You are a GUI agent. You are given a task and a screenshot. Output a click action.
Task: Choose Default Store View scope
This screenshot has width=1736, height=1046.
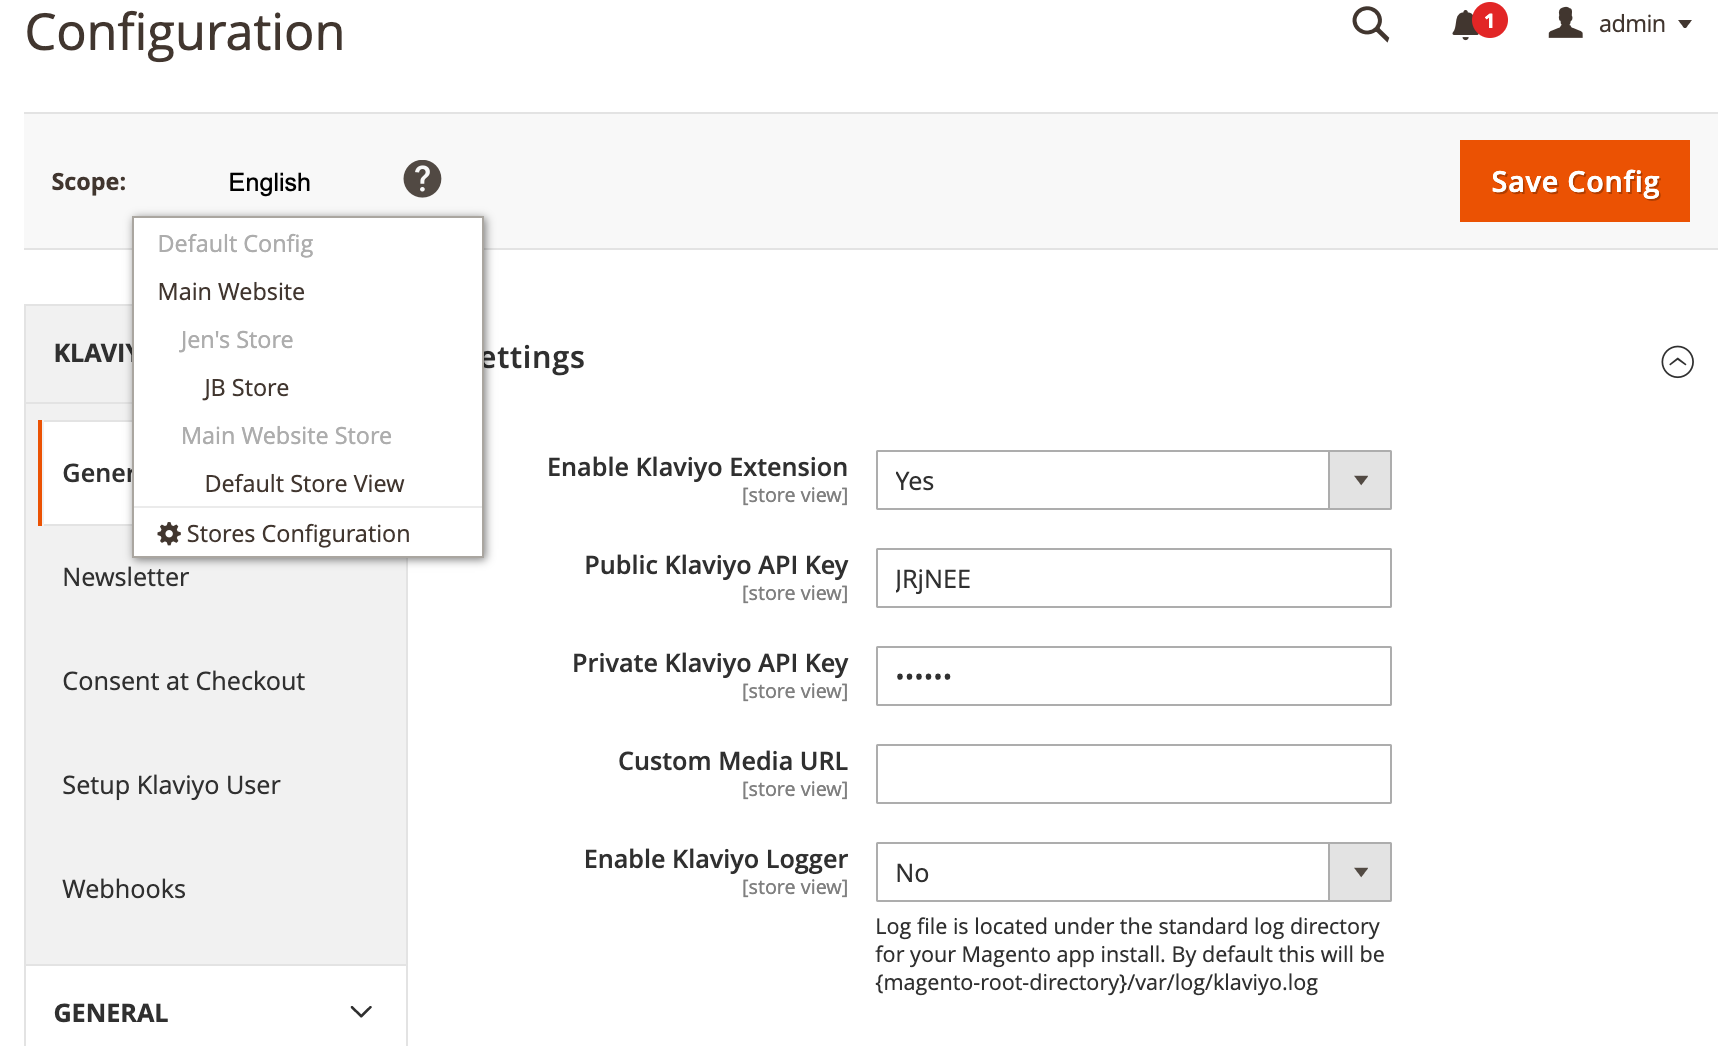pos(304,484)
